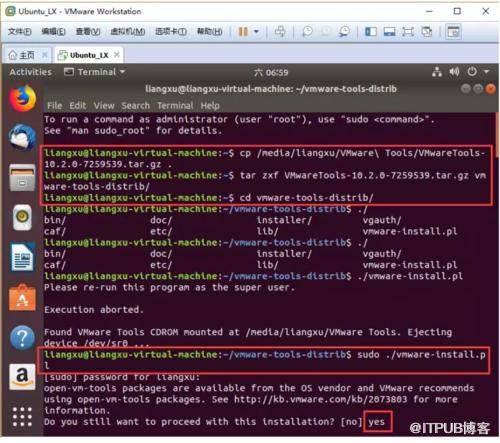Screen dimensions: 500x443
Task: Open the Help dock icon
Action: [x=22, y=338]
